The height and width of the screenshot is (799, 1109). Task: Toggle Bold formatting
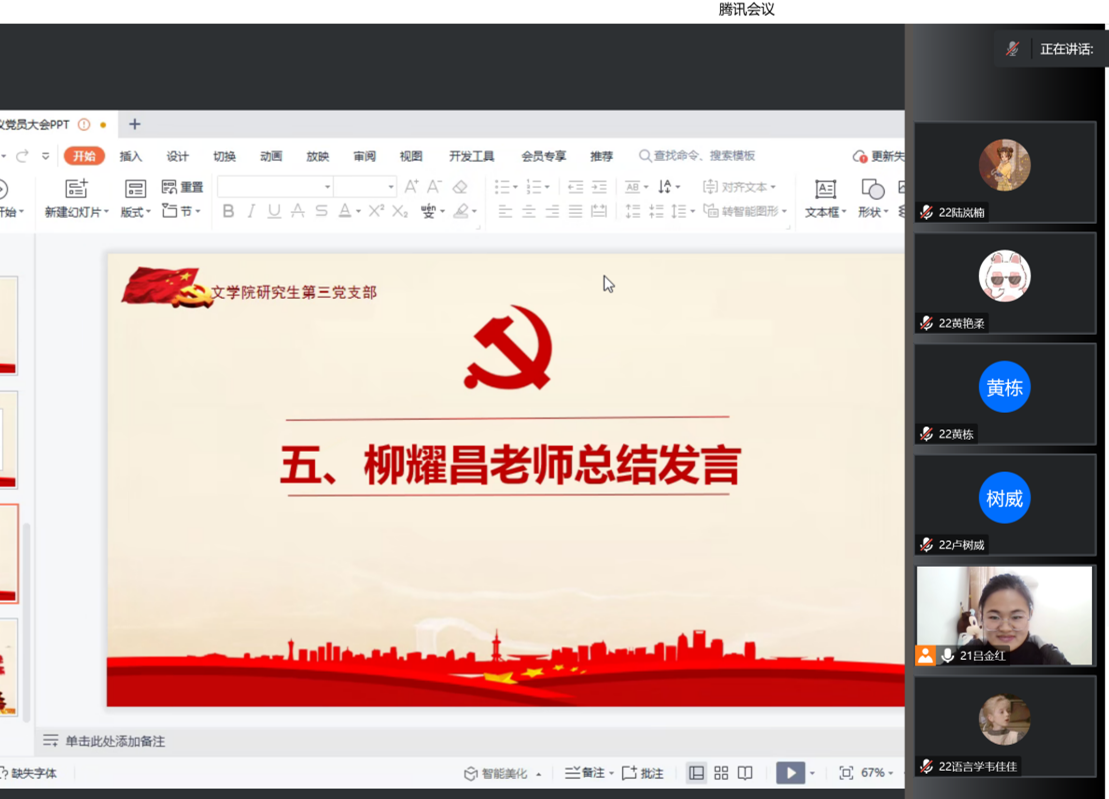tap(228, 211)
